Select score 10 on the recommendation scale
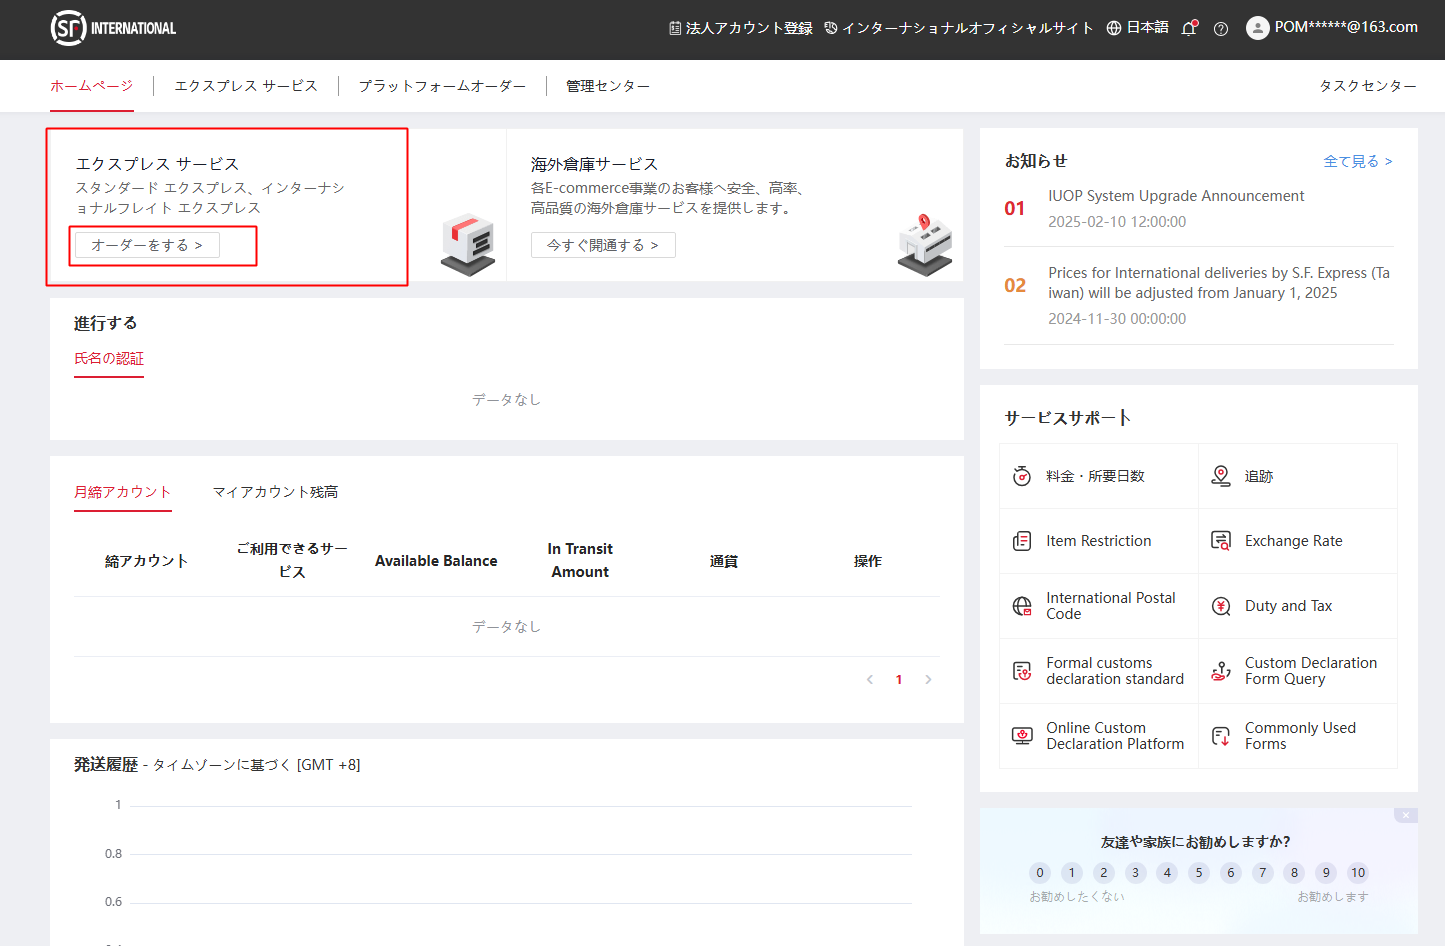This screenshot has width=1445, height=946. (1358, 872)
